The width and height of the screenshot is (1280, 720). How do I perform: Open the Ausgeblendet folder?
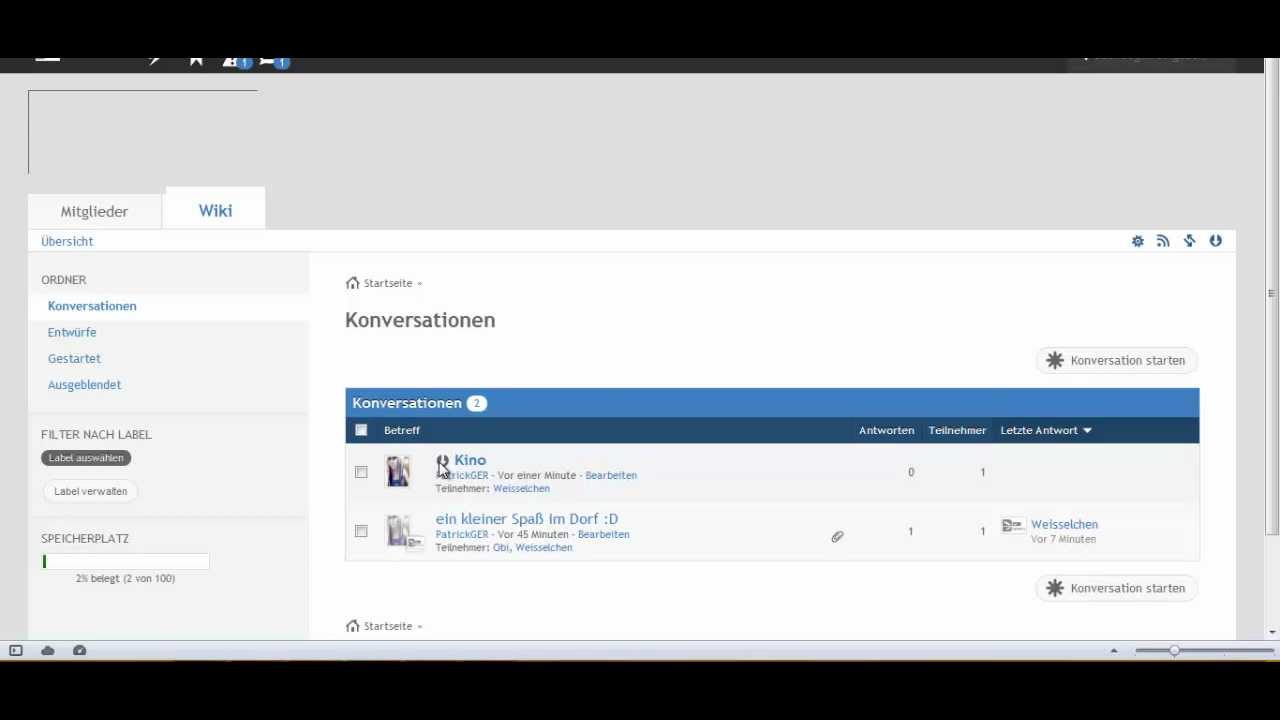(84, 384)
